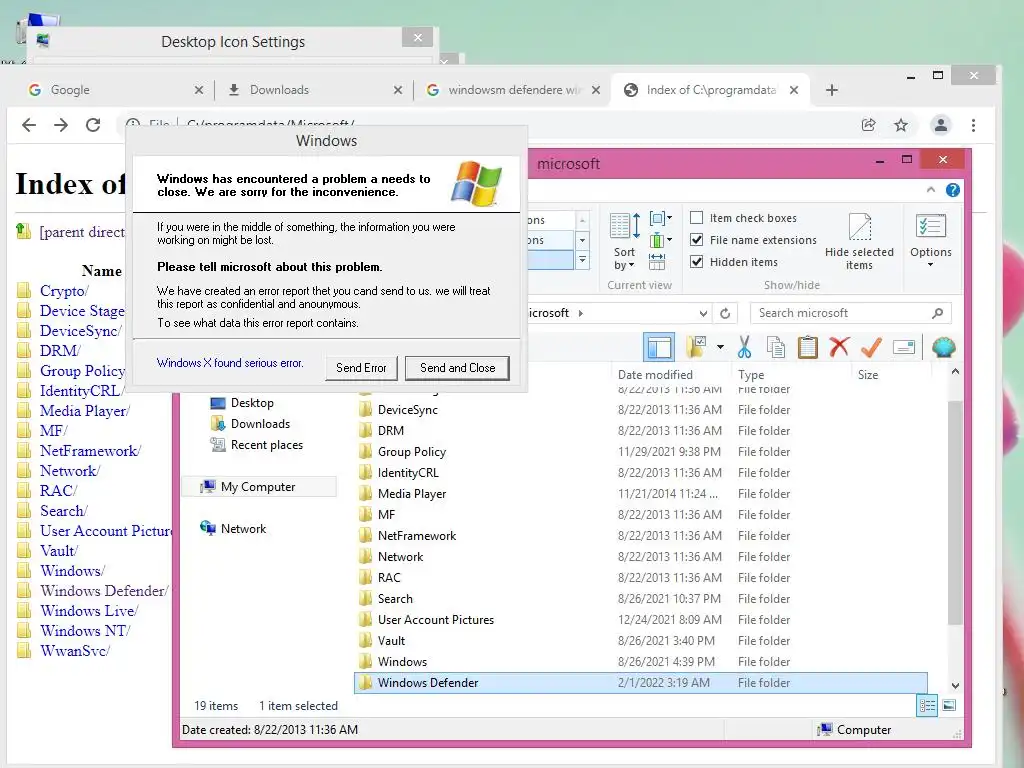Uncheck File name extensions
1024x768 pixels.
[697, 240]
